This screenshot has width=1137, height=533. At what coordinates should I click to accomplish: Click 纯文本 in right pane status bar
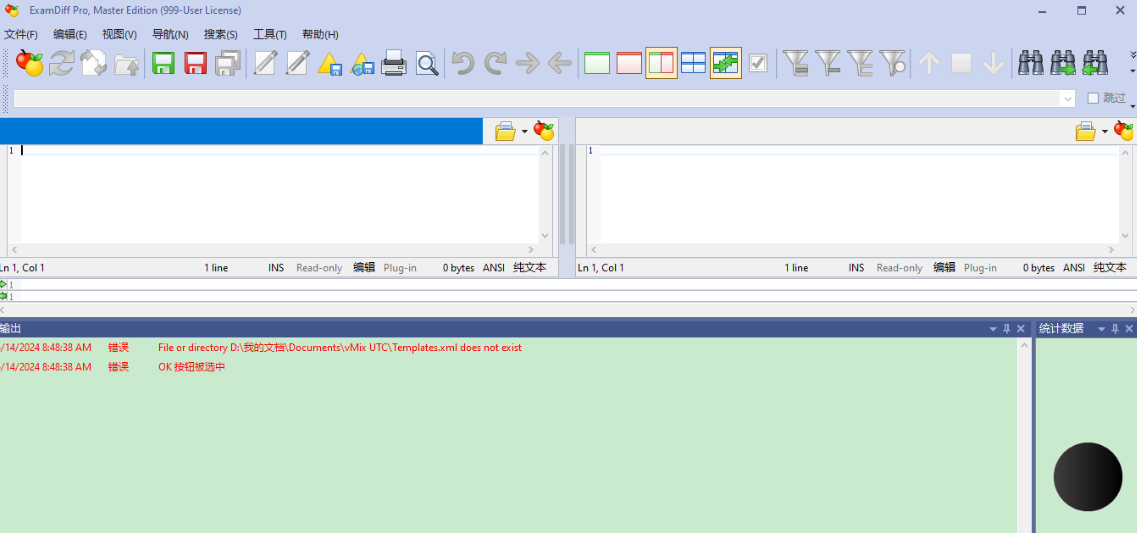(x=1110, y=268)
